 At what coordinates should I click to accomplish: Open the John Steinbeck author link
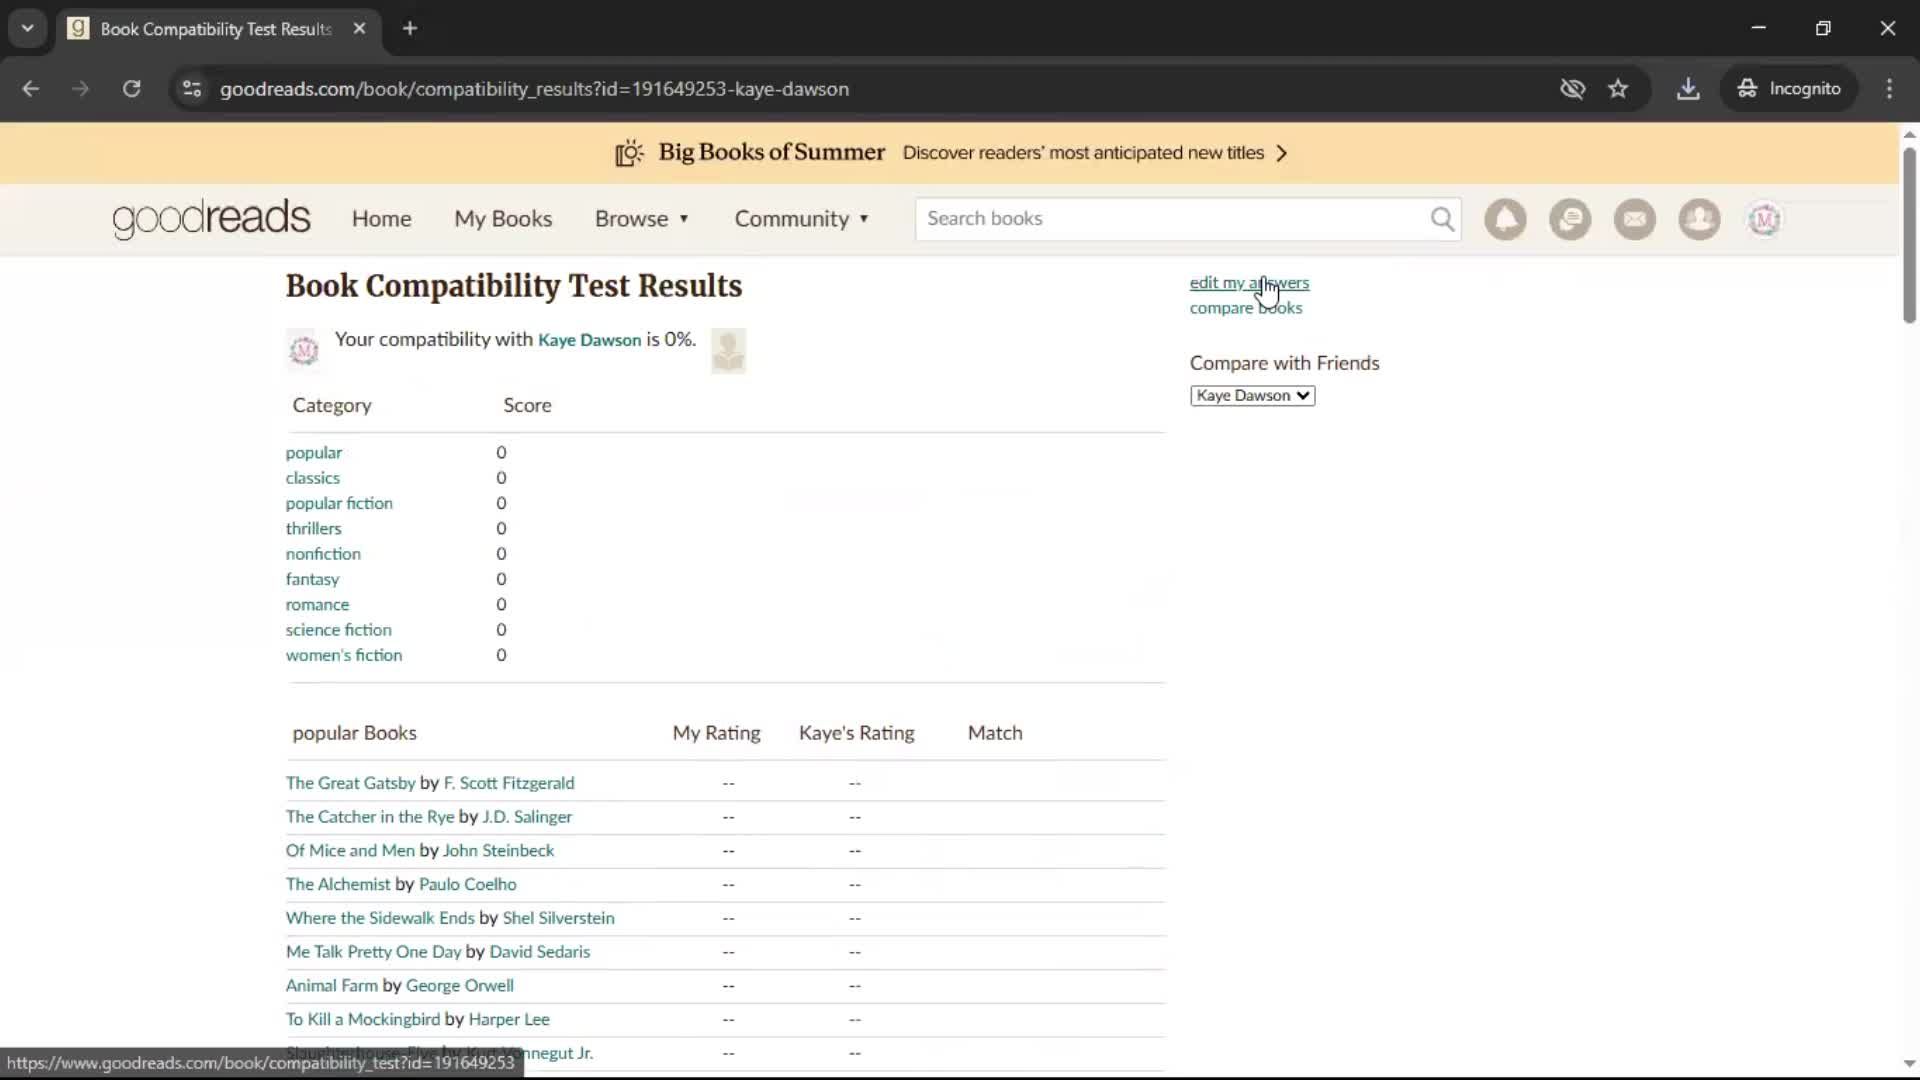tap(498, 851)
